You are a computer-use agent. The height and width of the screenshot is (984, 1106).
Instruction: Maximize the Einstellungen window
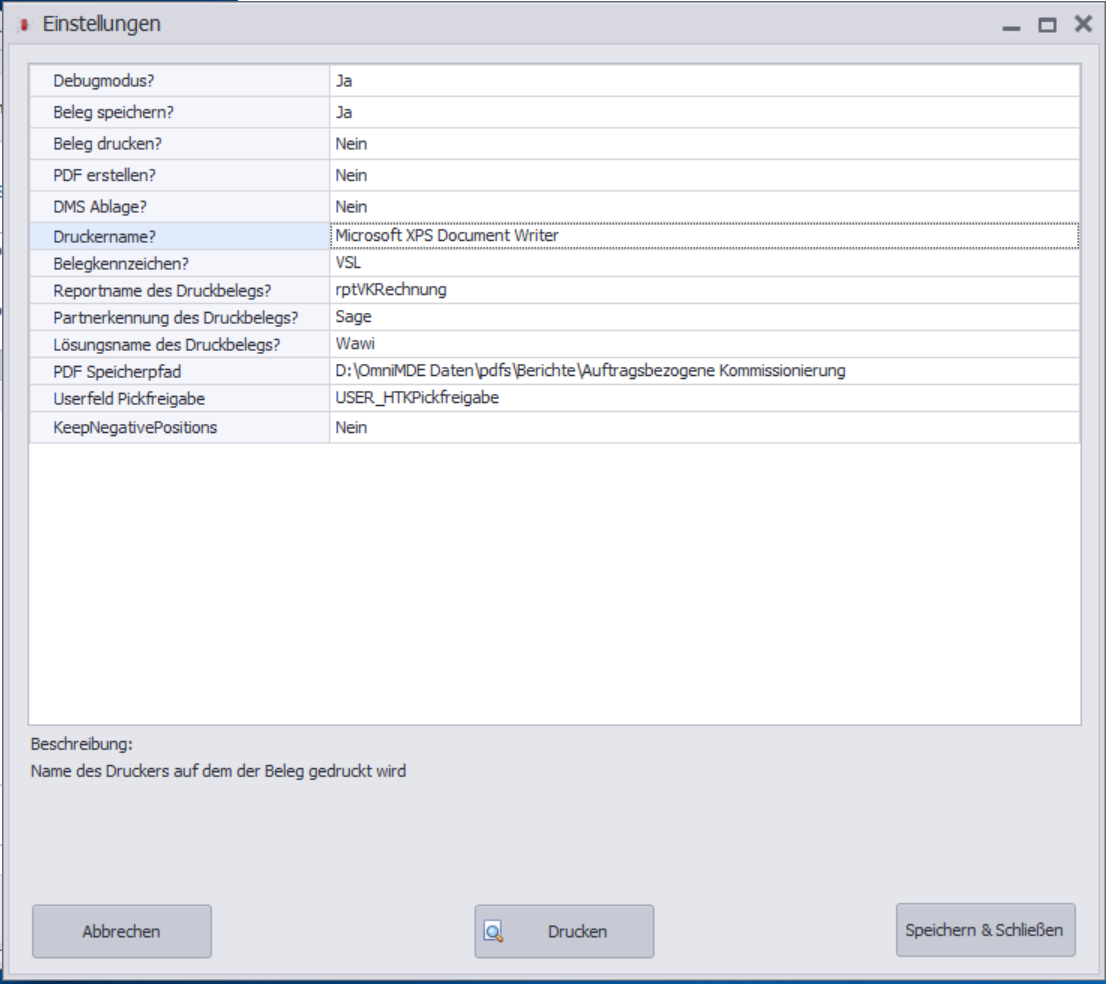pyautogui.click(x=1047, y=25)
